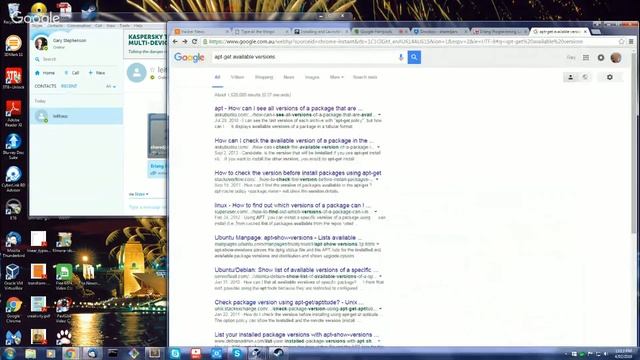640x360 pixels.
Task: Open the Windows Start button
Action: pos(9,353)
